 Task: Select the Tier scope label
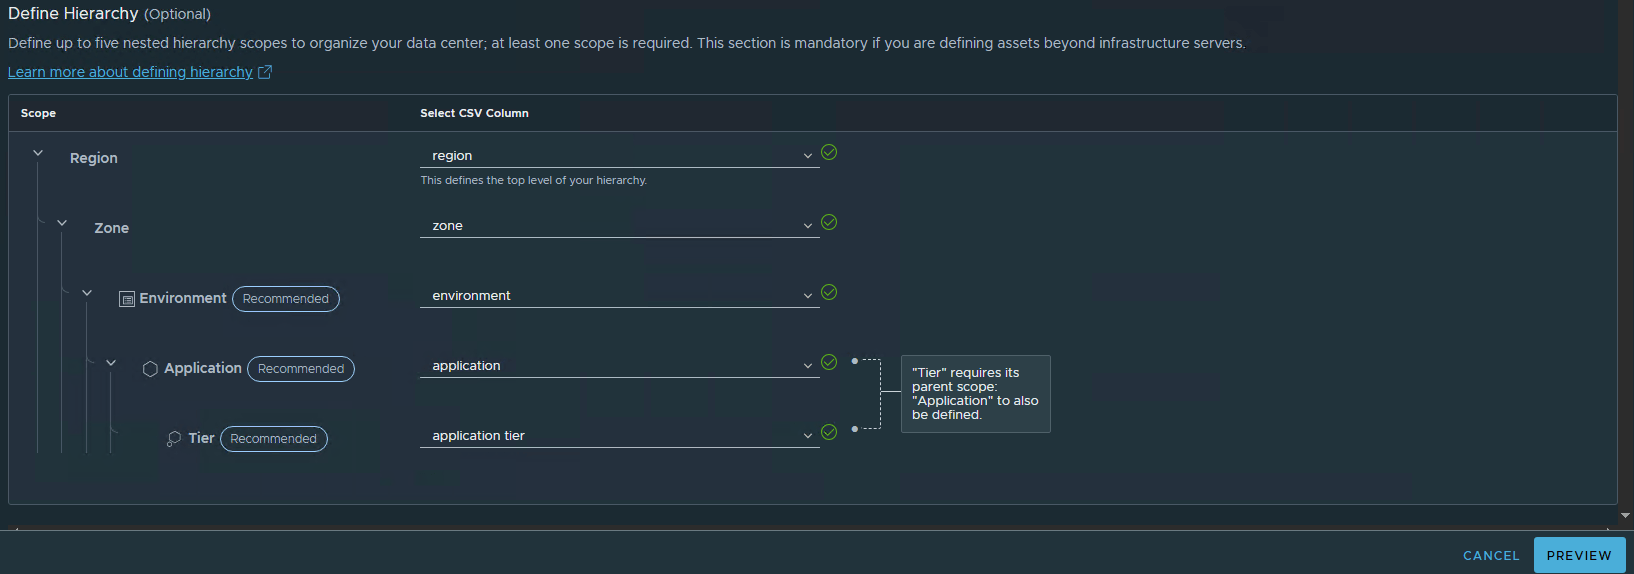tap(201, 438)
